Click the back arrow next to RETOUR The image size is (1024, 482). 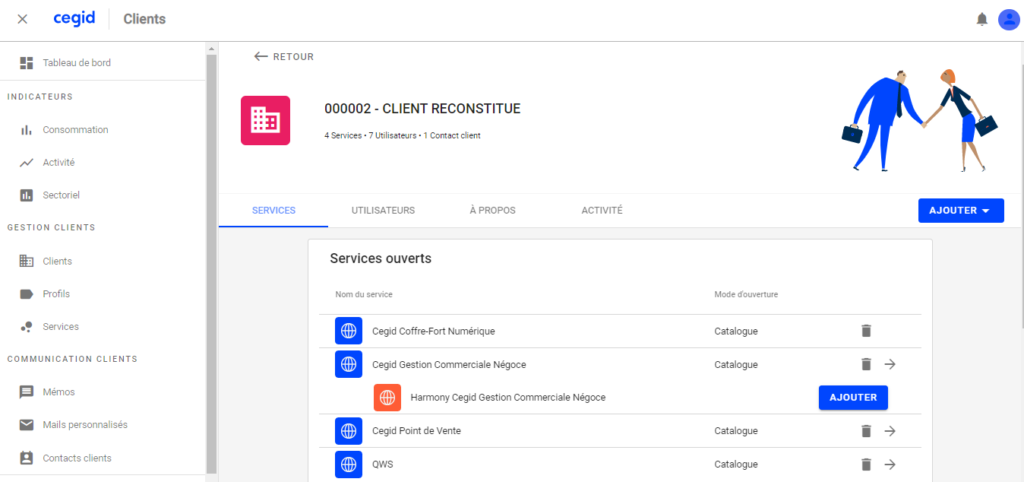click(x=261, y=57)
